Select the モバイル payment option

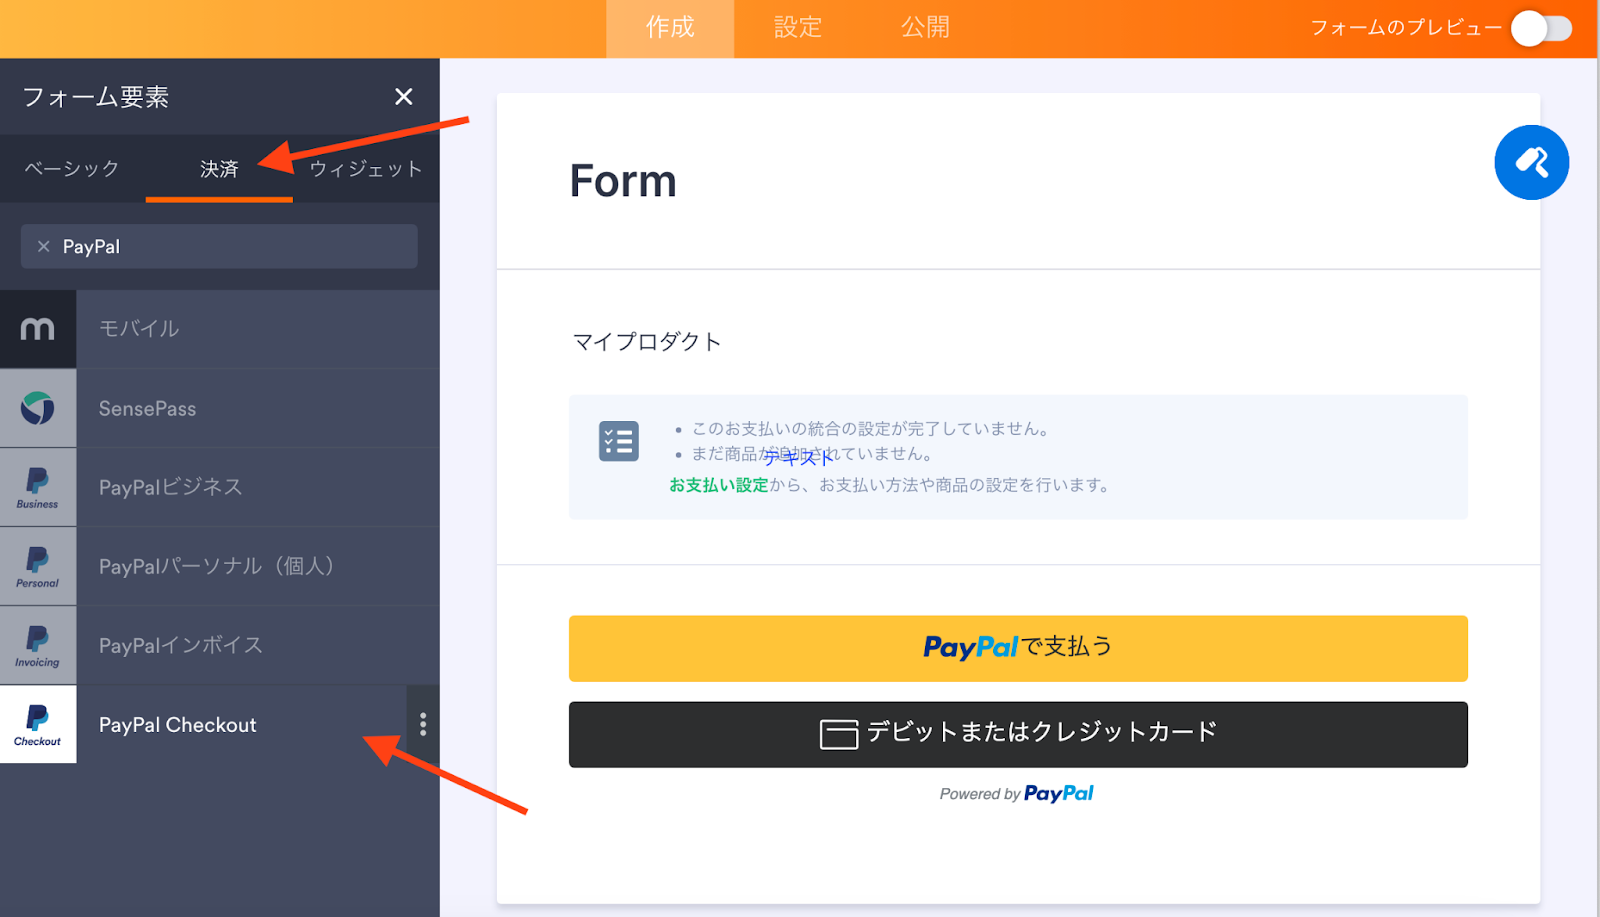220,329
